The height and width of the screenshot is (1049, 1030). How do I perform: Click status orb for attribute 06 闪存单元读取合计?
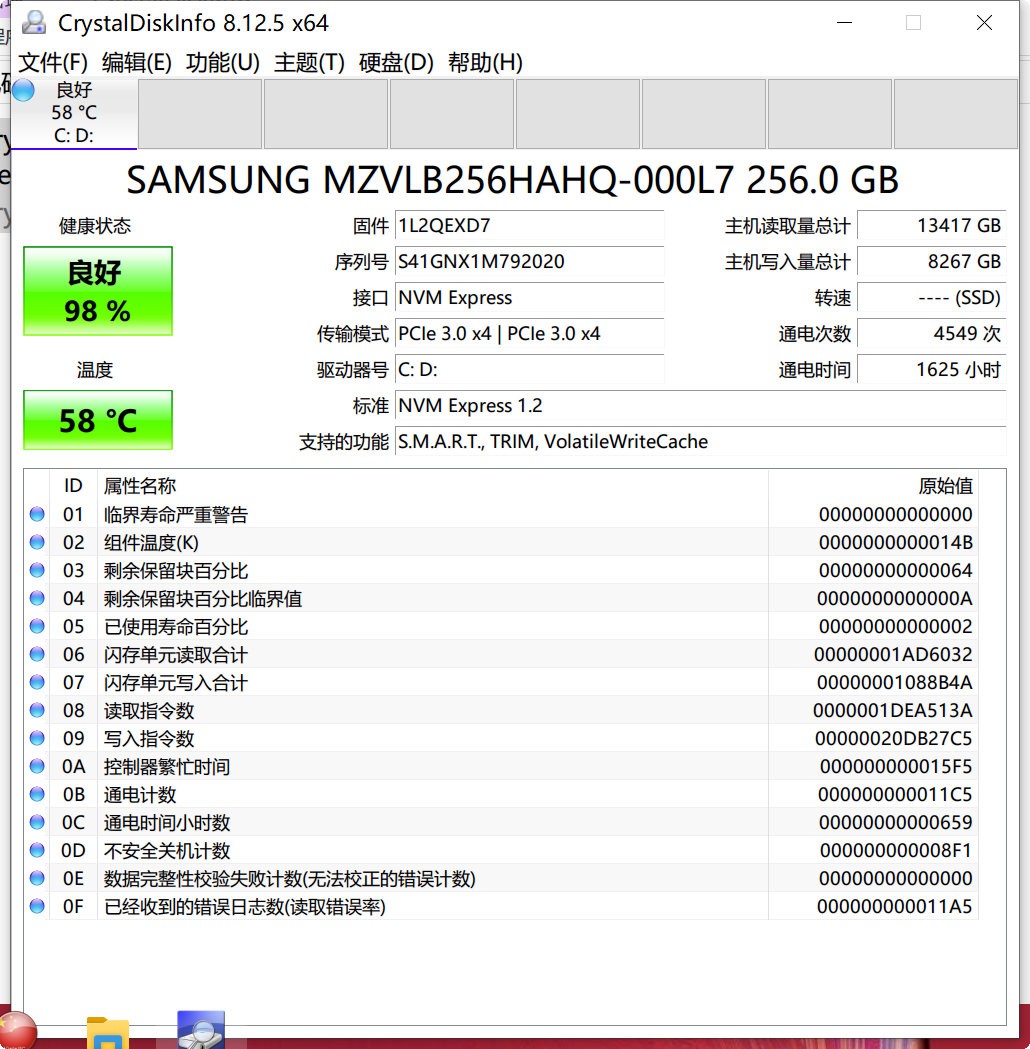coord(37,654)
